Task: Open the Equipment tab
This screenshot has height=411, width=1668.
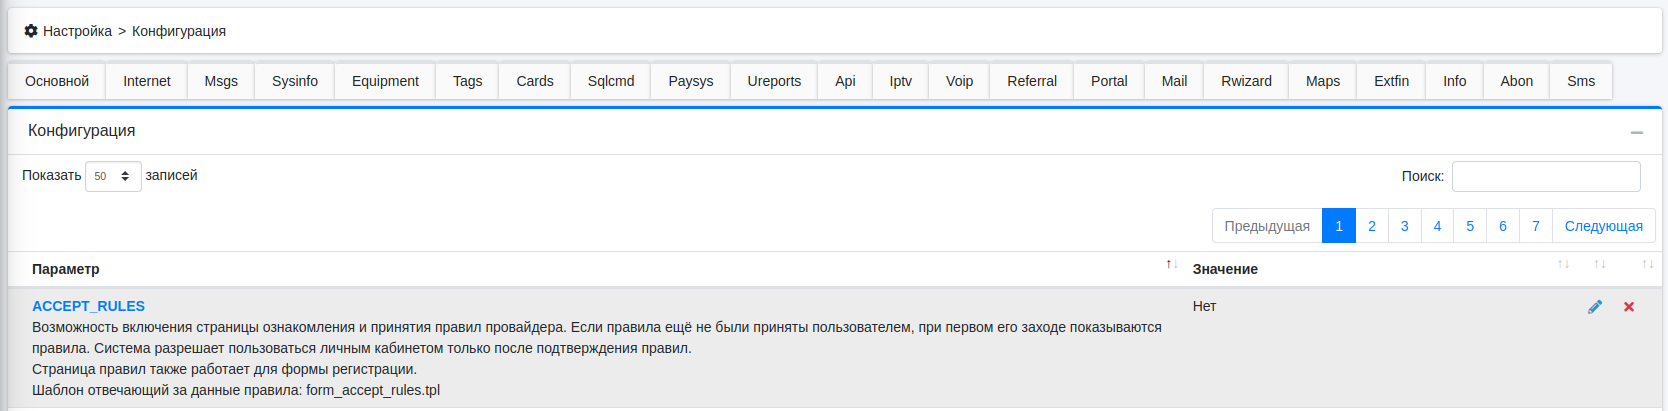Action: click(385, 81)
